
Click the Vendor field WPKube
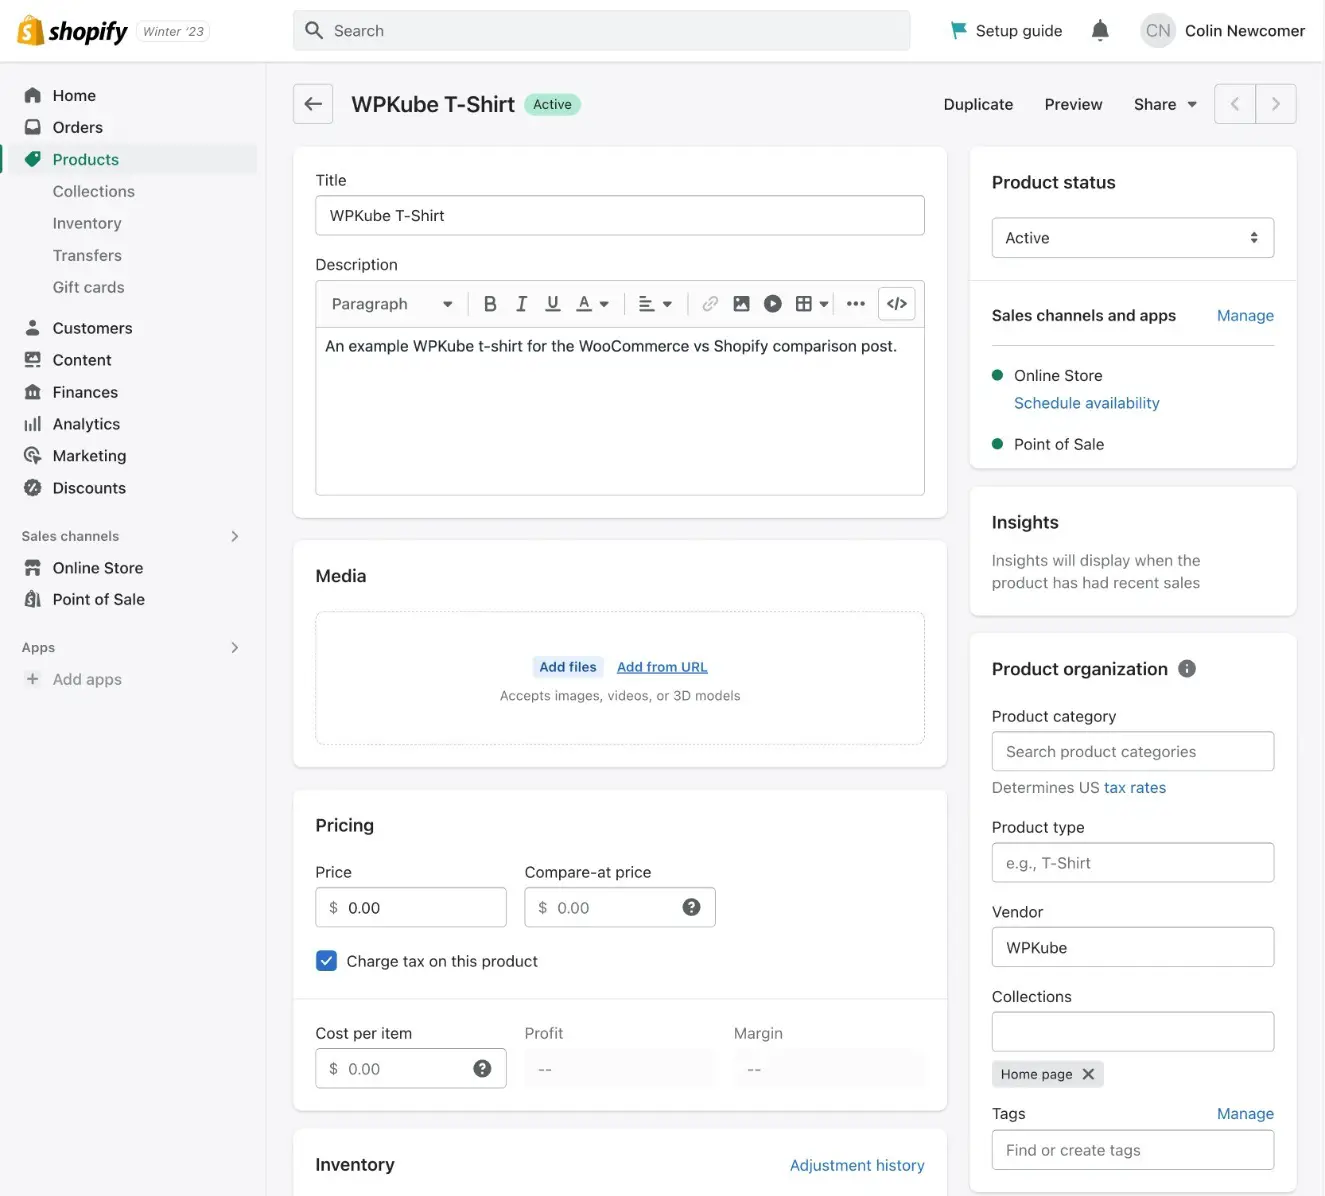click(1133, 947)
